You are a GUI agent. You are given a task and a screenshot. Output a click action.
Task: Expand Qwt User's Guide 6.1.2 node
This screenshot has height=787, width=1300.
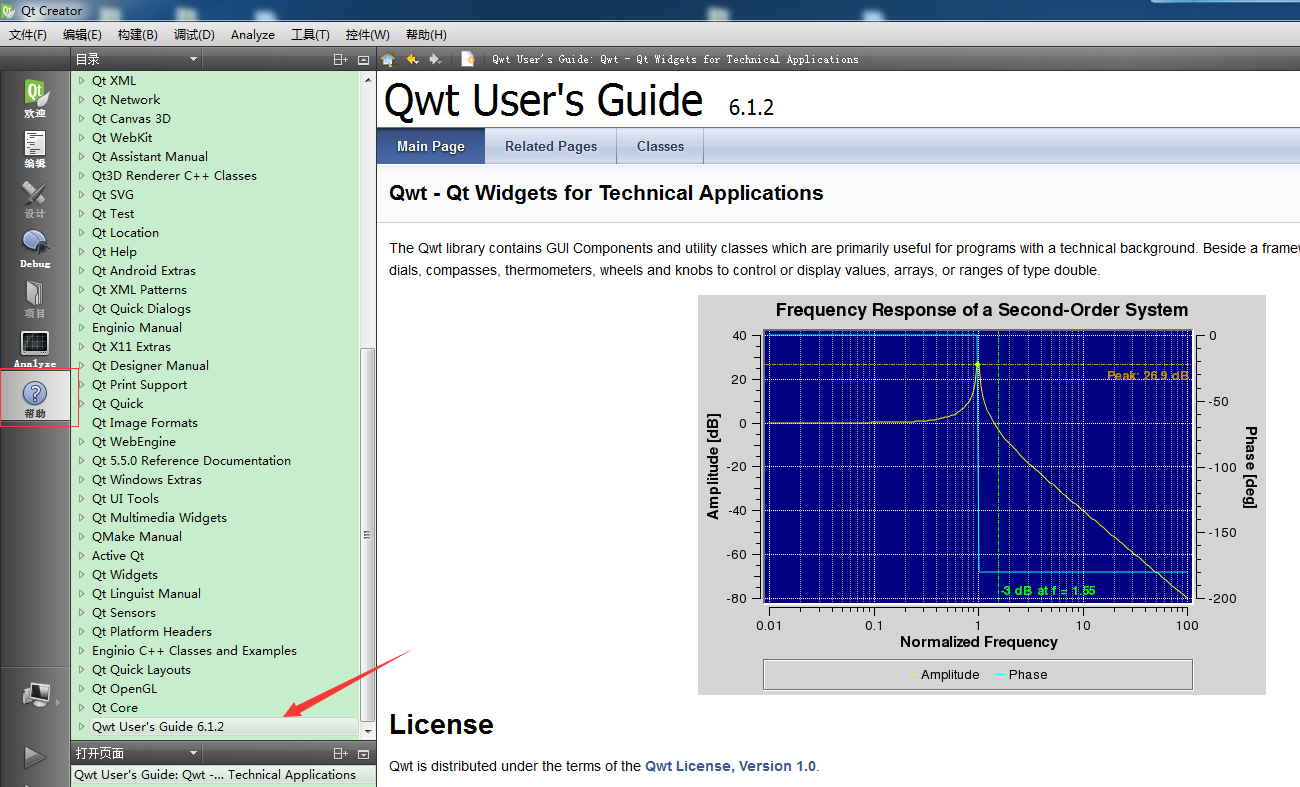pyautogui.click(x=82, y=727)
